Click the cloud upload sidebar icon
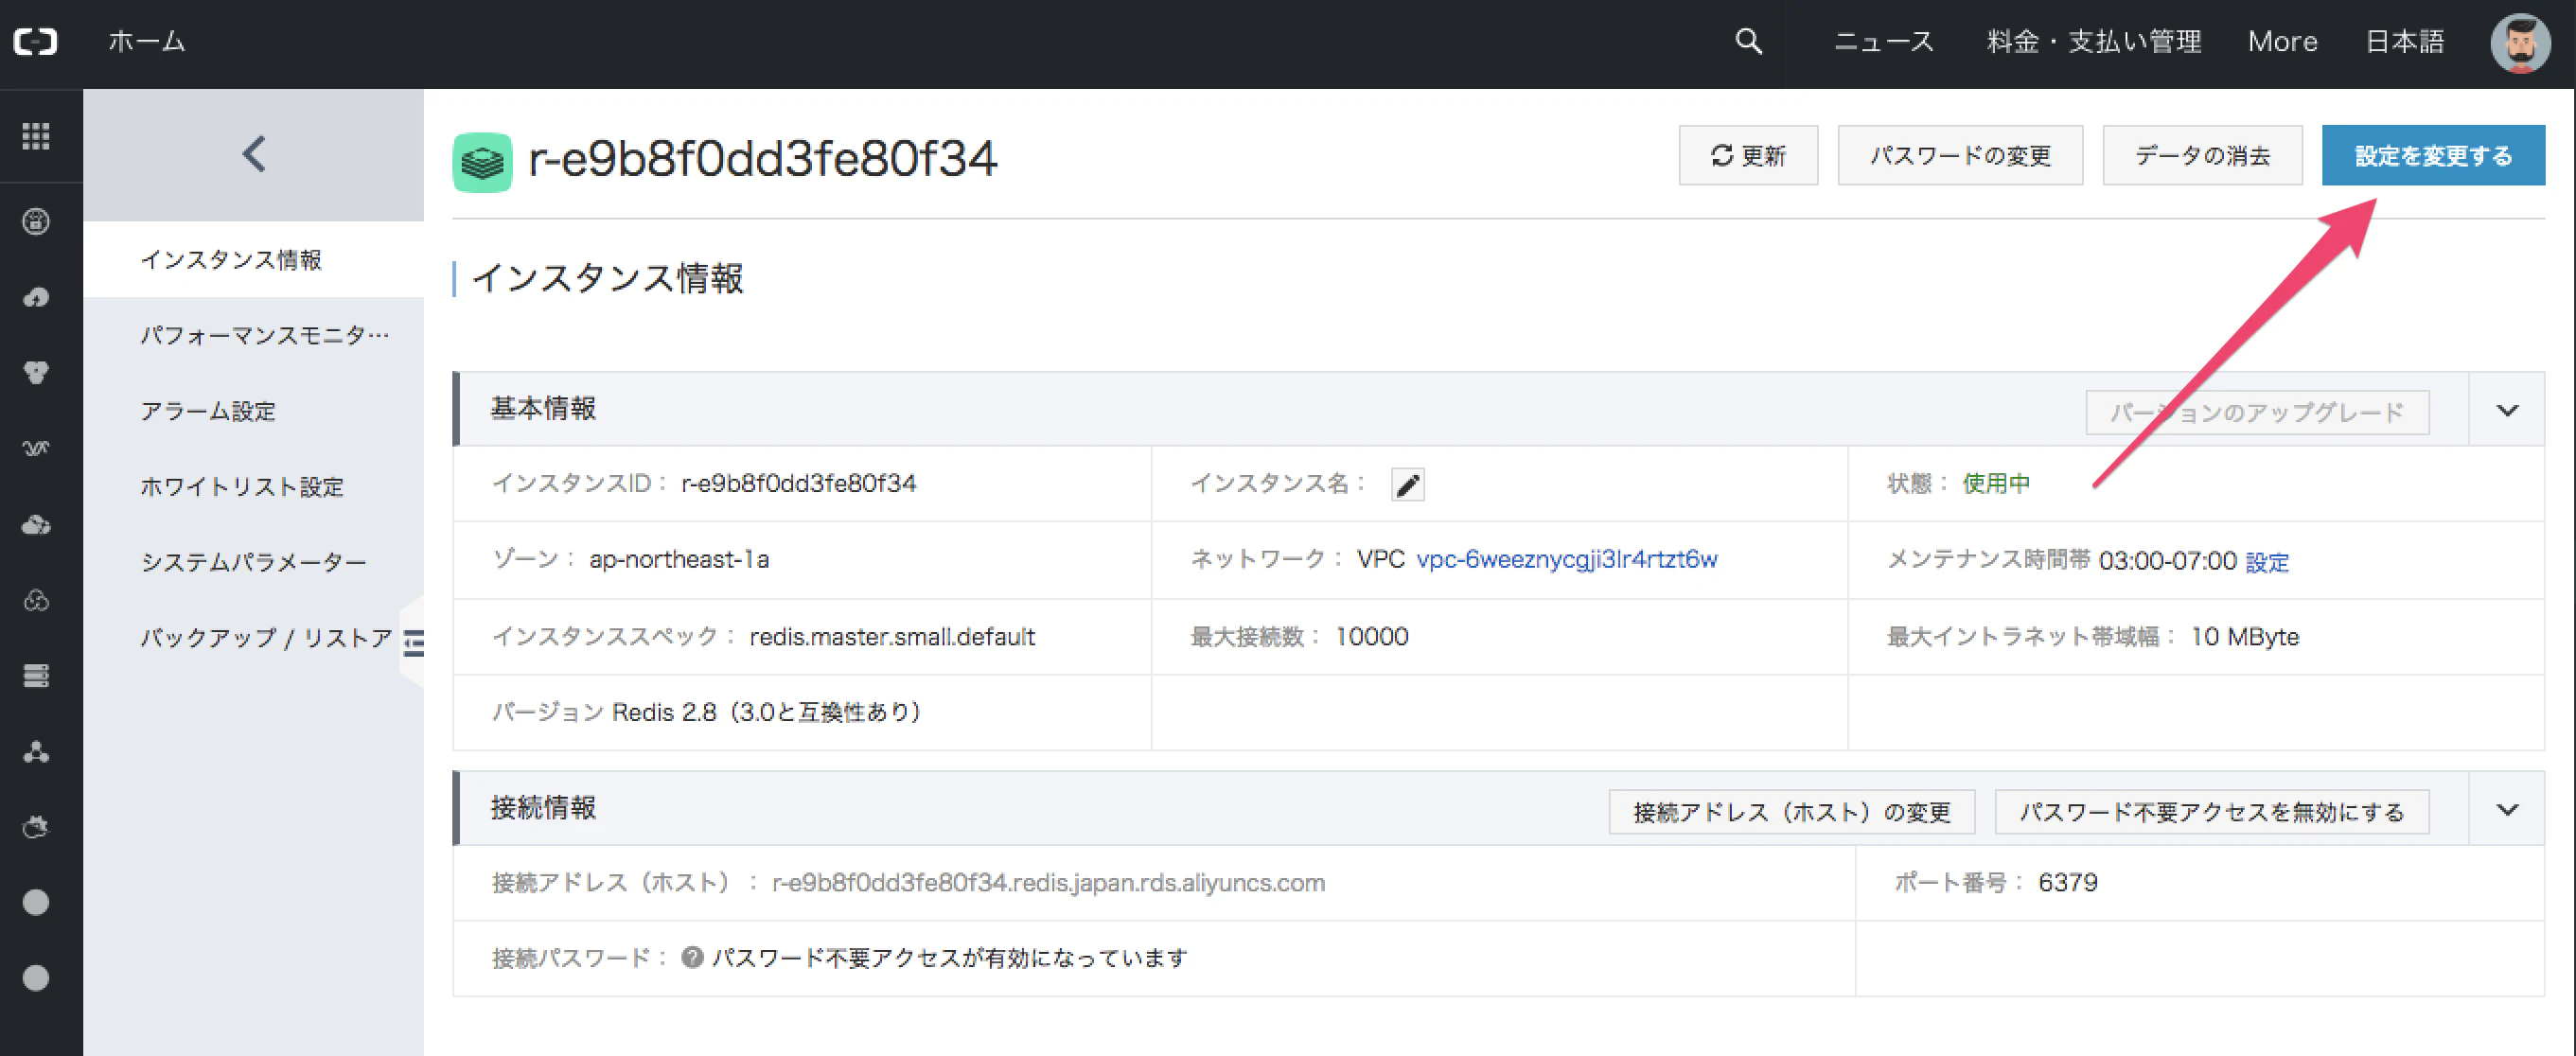 tap(36, 298)
